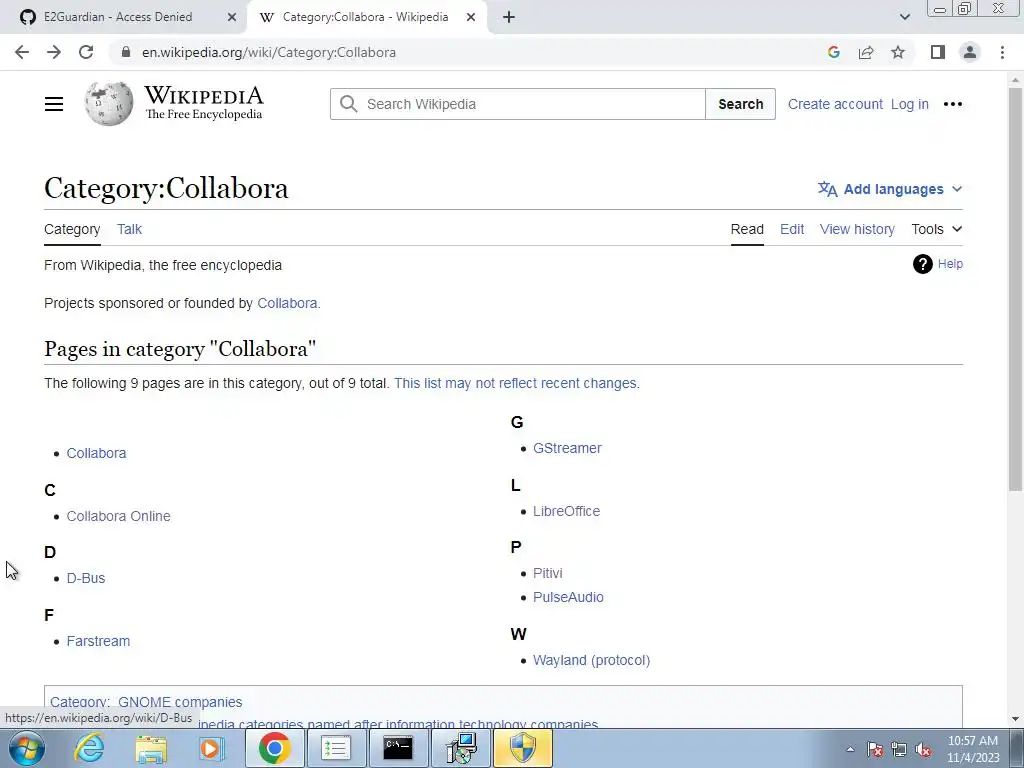Click Create account link

[x=835, y=104]
